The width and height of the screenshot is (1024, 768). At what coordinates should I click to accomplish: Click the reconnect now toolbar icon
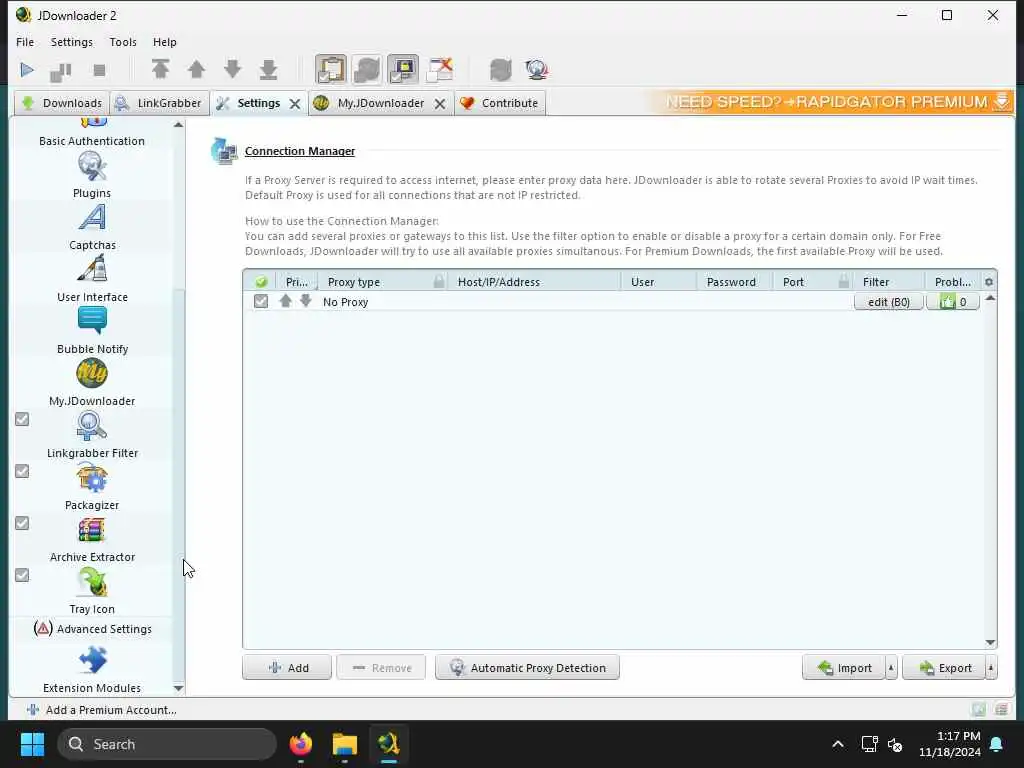pos(501,69)
